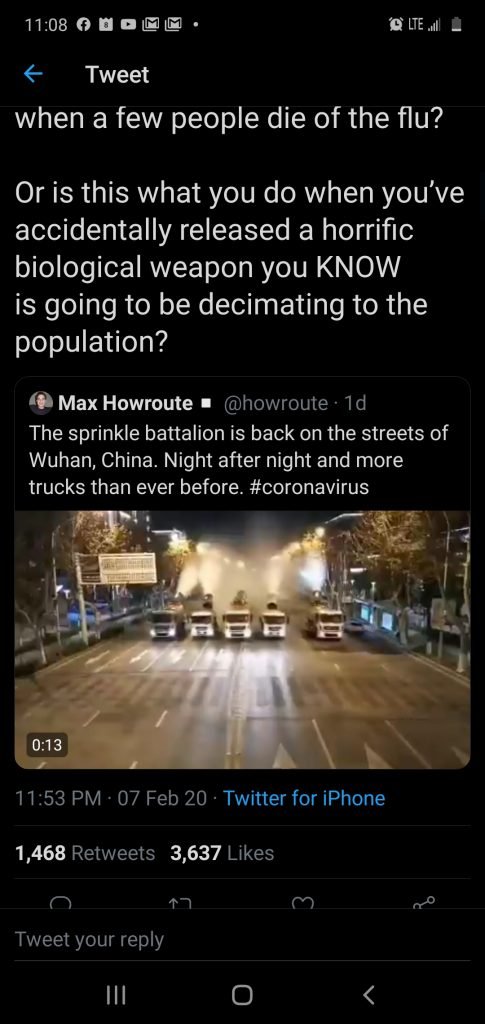Tap the retweet arrows icon
Screen dimensions: 485x1024
[x=181, y=903]
